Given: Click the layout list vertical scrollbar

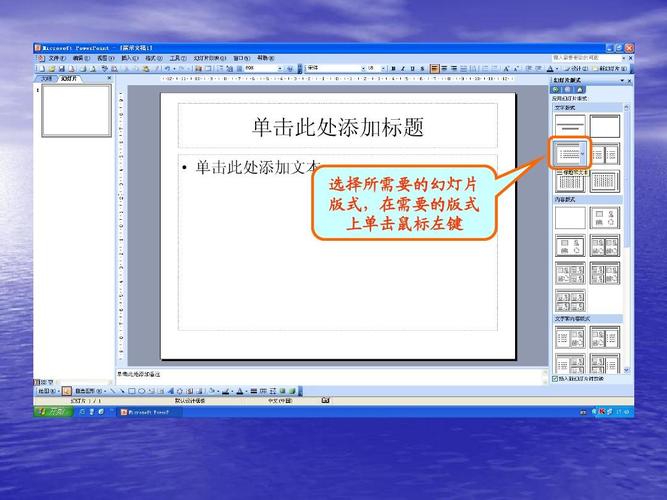Looking at the screenshot, I should 626,238.
